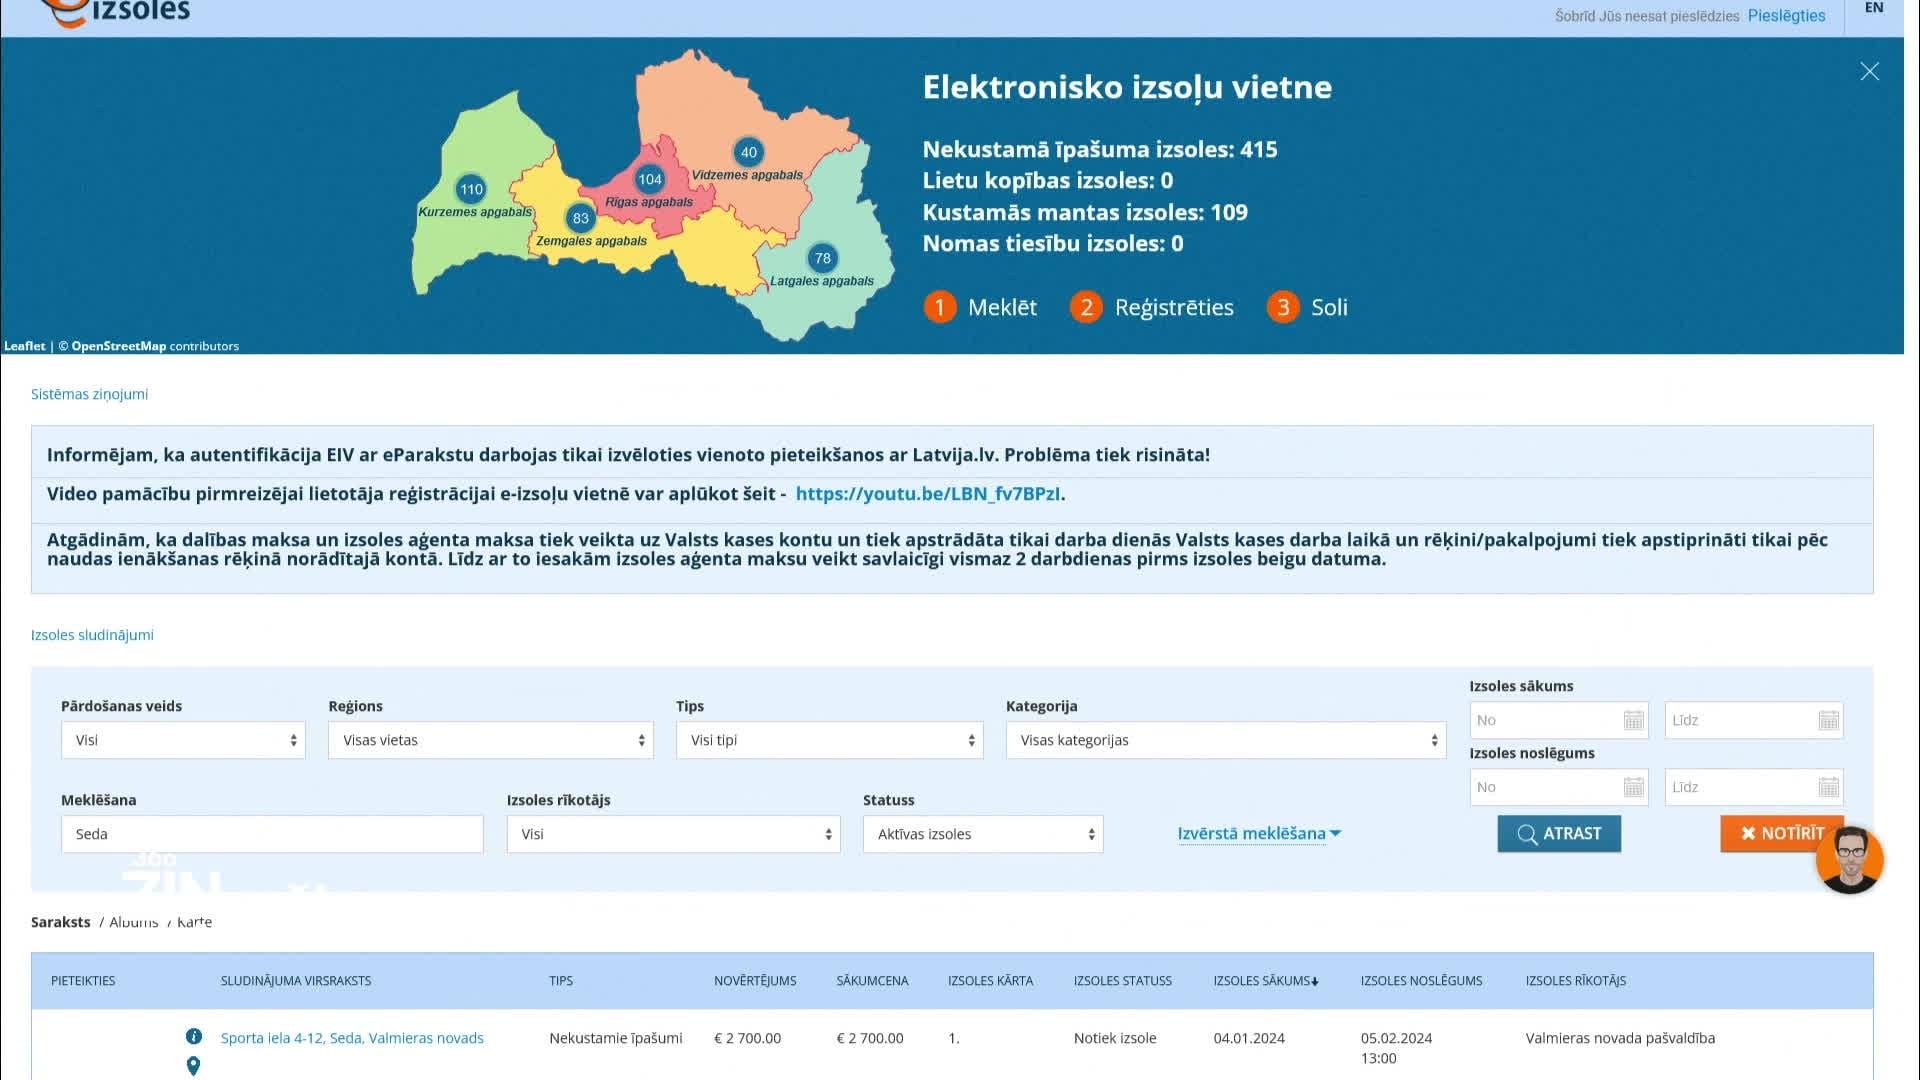Click the 104 cluster marker on Riga region
Image resolution: width=1920 pixels, height=1080 pixels.
650,179
